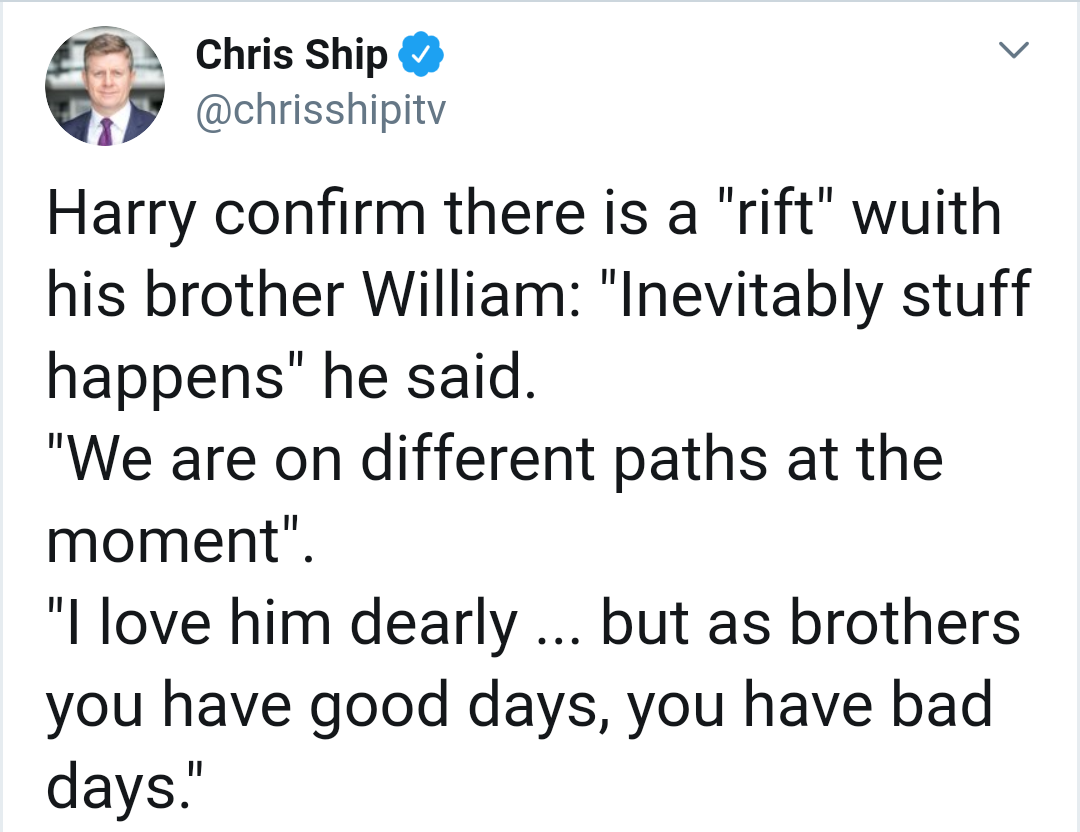
Task: Click the text "he said."
Action: [x=422, y=378]
